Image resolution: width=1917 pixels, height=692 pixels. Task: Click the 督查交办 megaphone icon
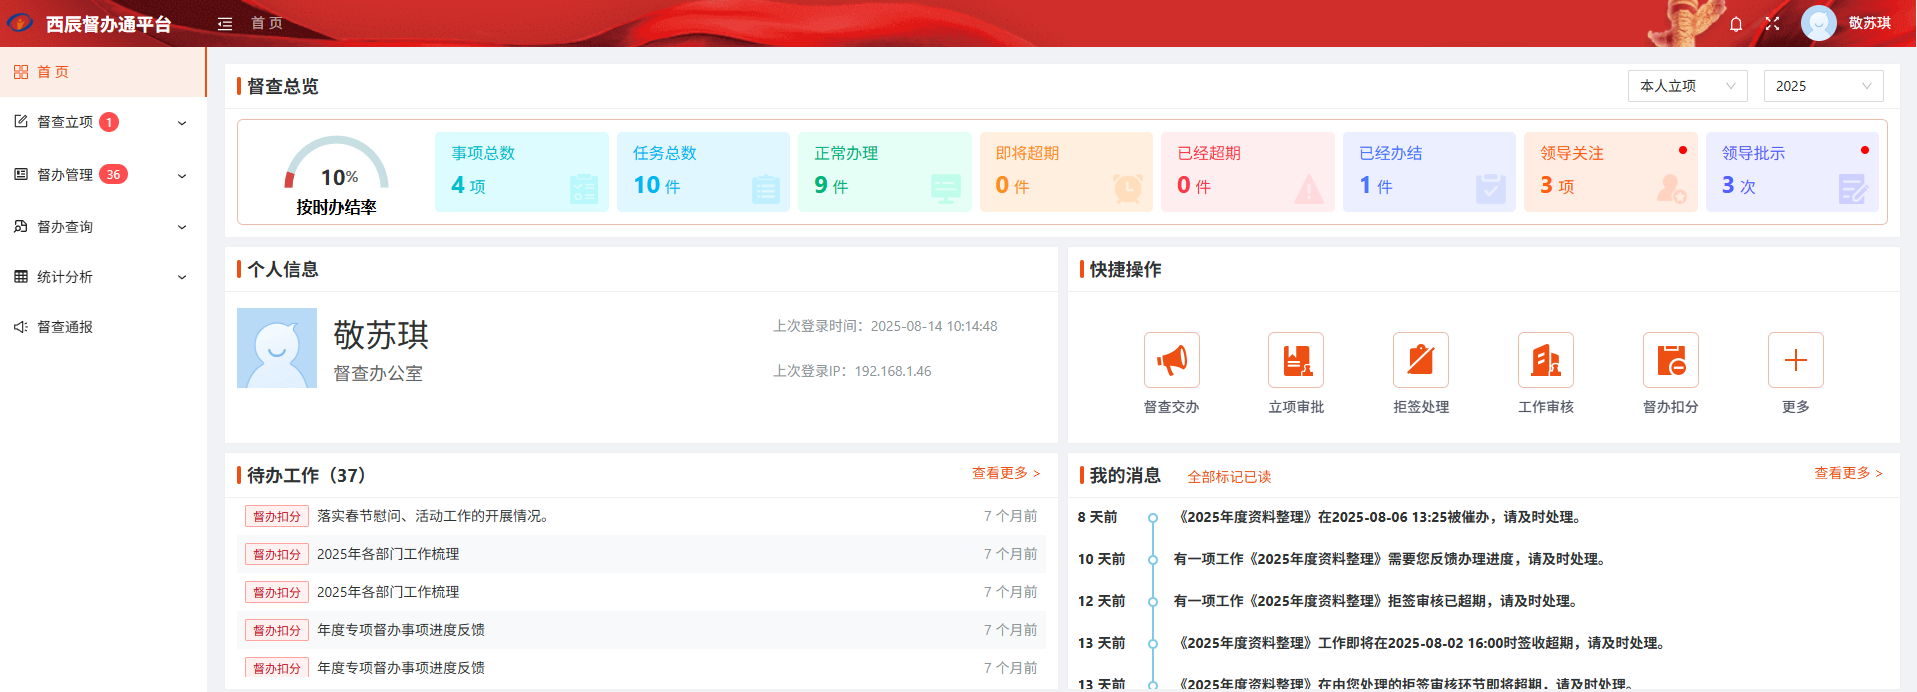click(x=1171, y=360)
